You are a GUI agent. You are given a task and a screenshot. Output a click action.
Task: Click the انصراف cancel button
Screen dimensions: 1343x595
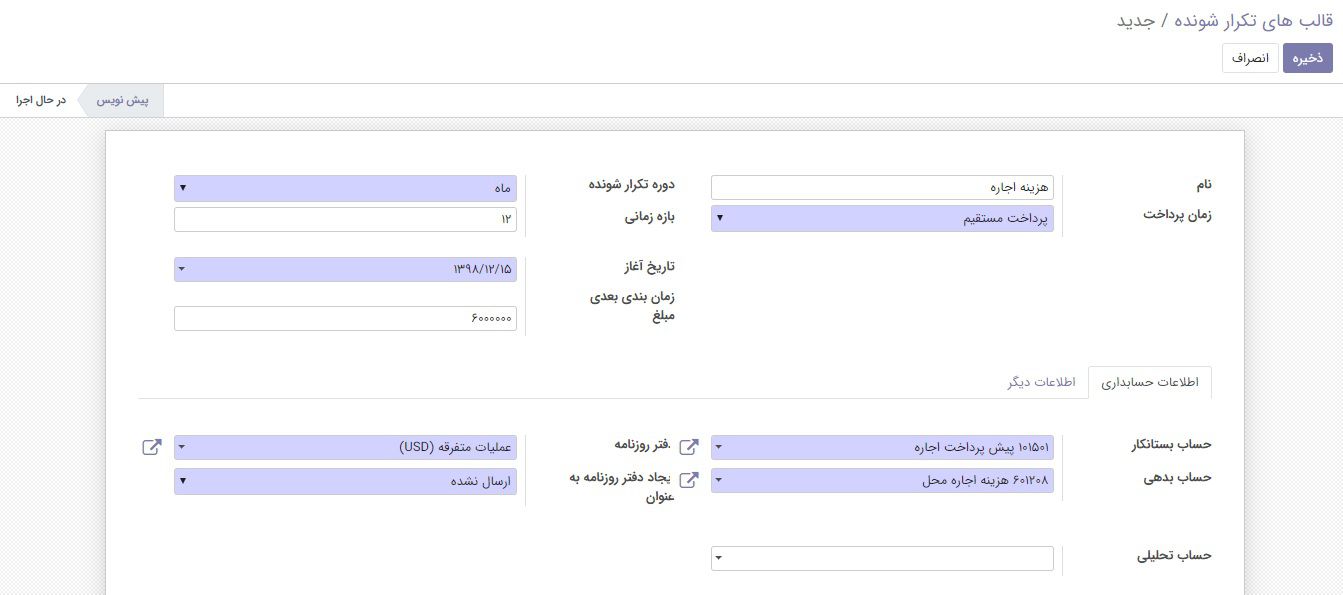1250,58
